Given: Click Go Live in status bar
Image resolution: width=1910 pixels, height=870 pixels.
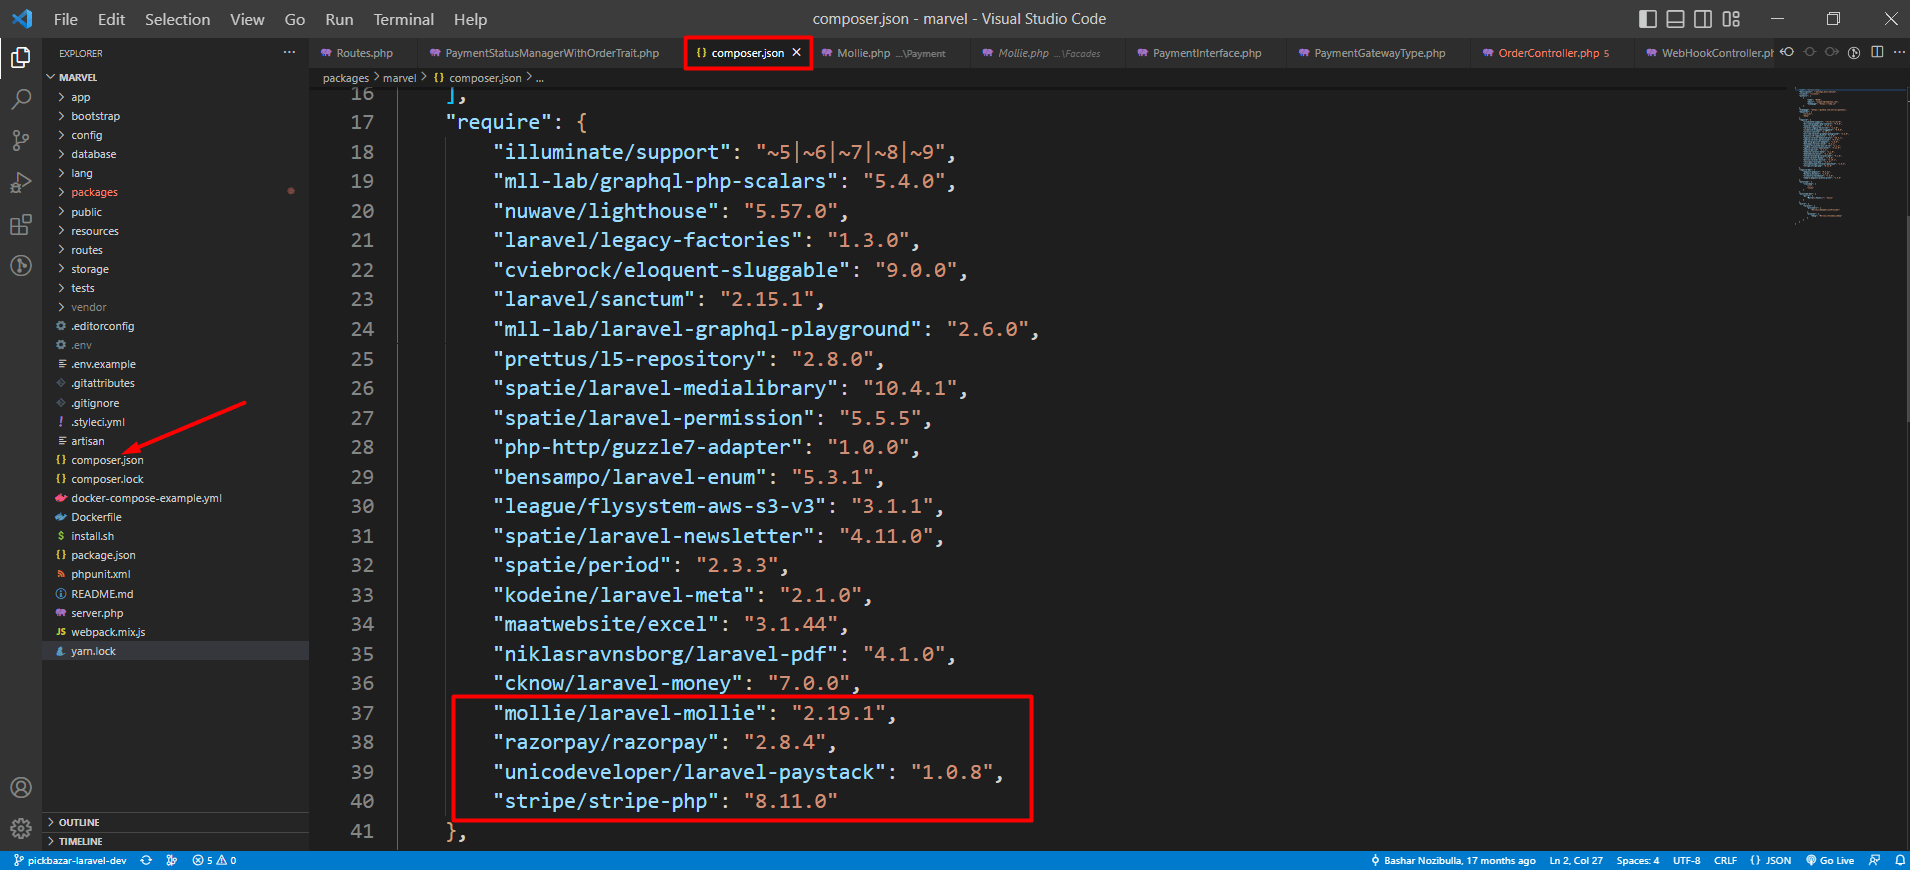Looking at the screenshot, I should 1830,860.
